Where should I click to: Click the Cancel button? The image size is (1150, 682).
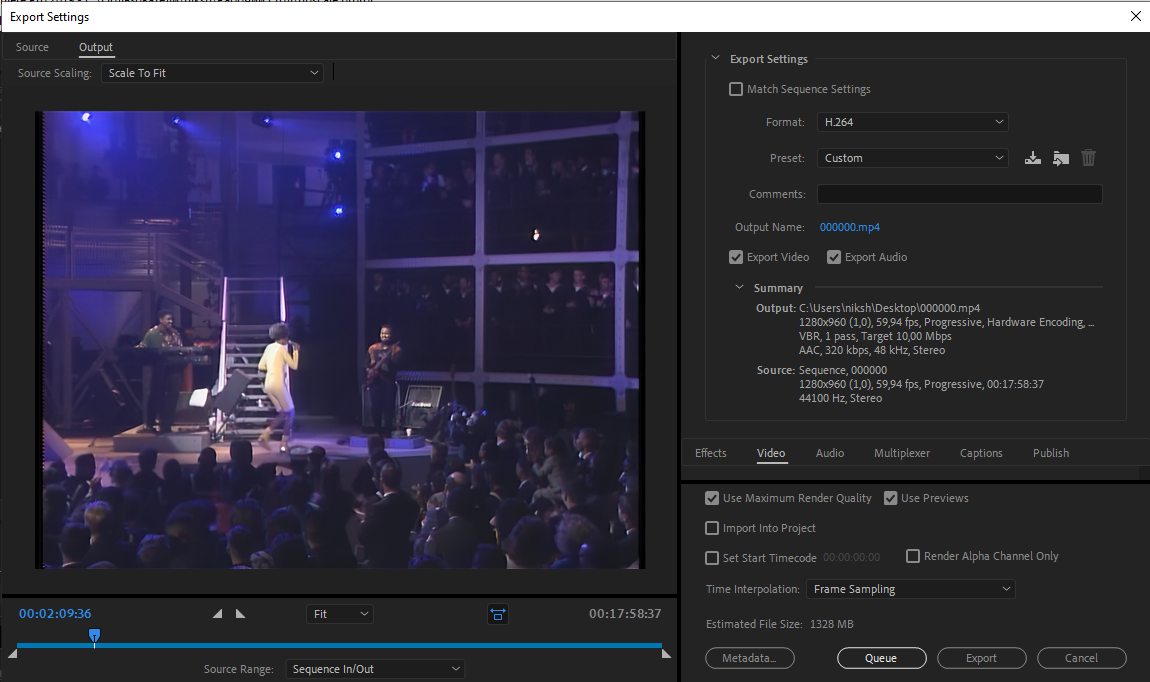click(1081, 659)
